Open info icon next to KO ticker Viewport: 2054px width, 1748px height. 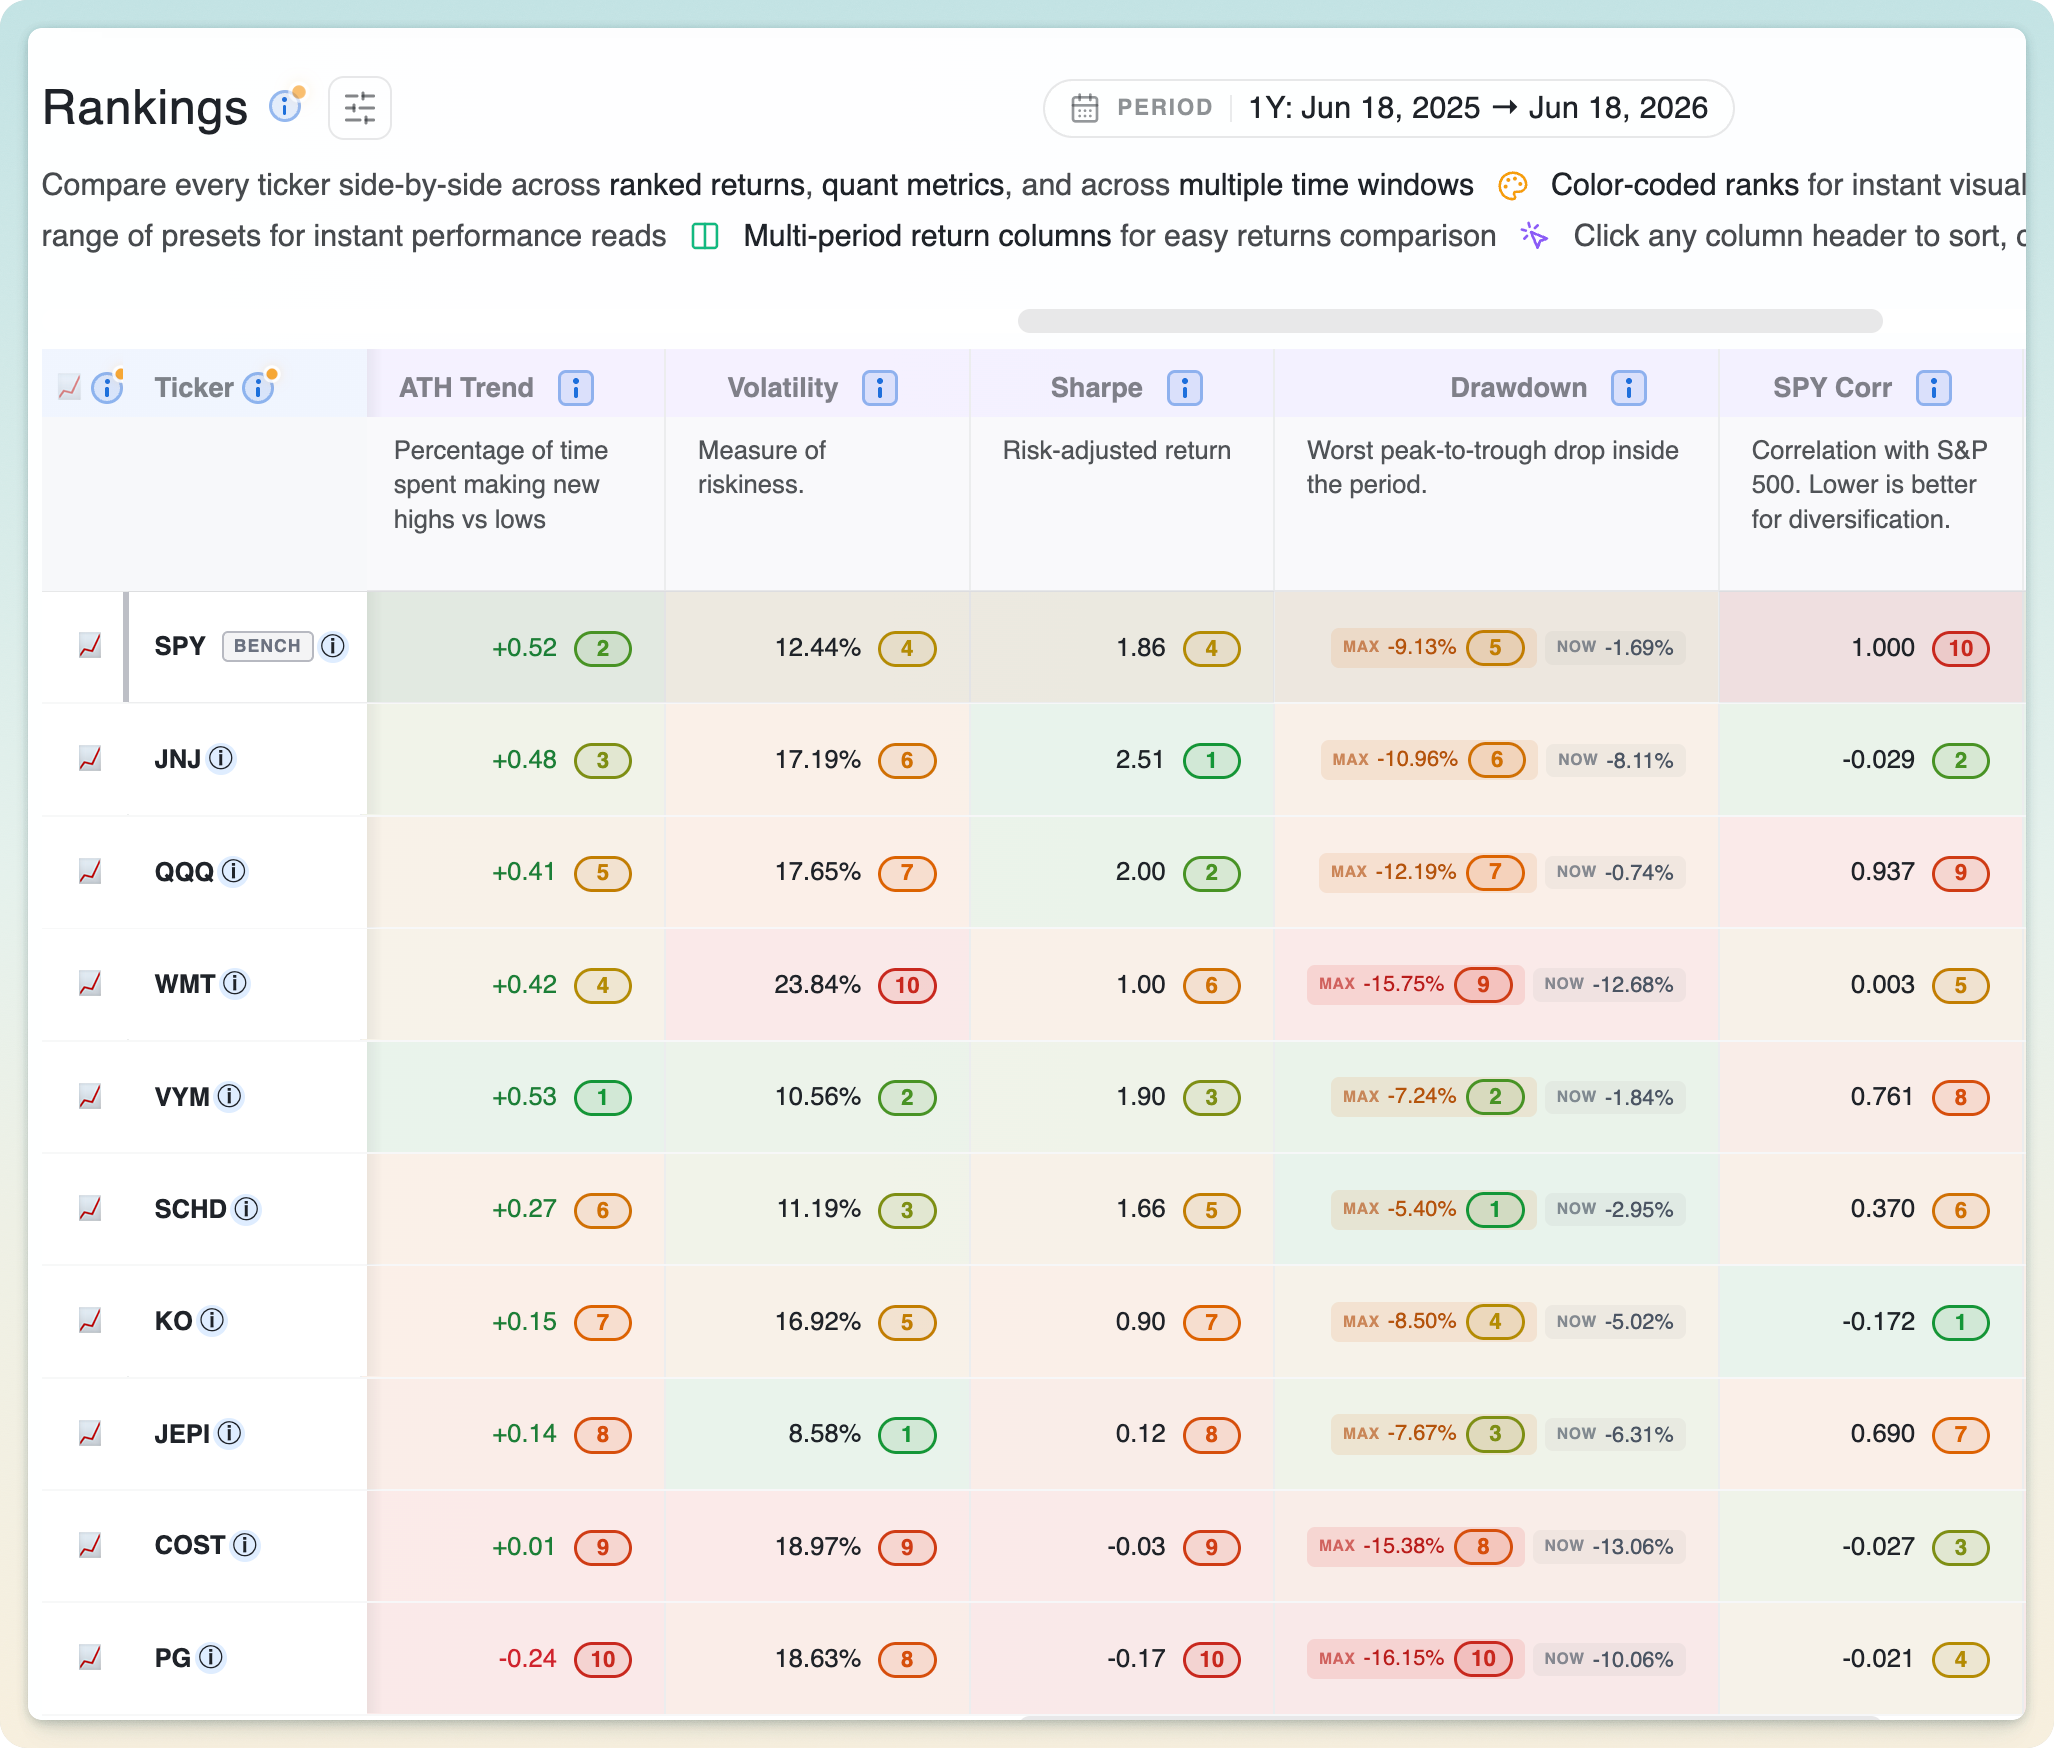tap(212, 1321)
